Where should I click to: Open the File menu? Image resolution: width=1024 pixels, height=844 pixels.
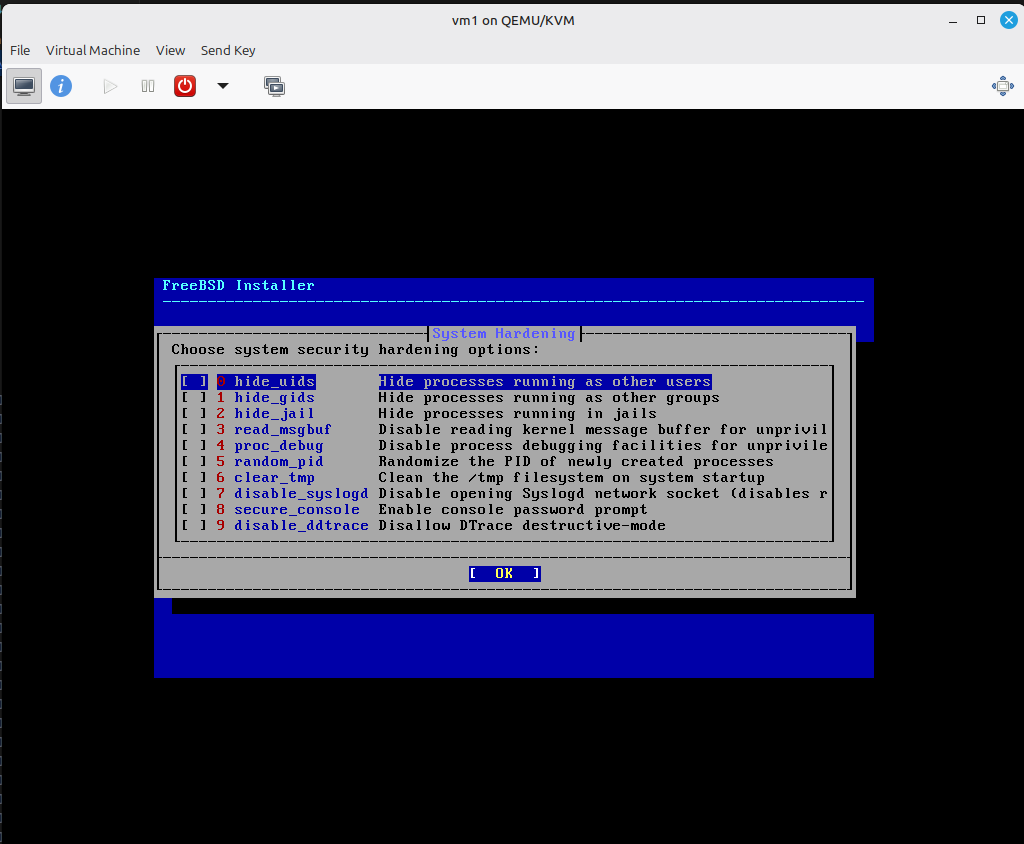[20, 50]
